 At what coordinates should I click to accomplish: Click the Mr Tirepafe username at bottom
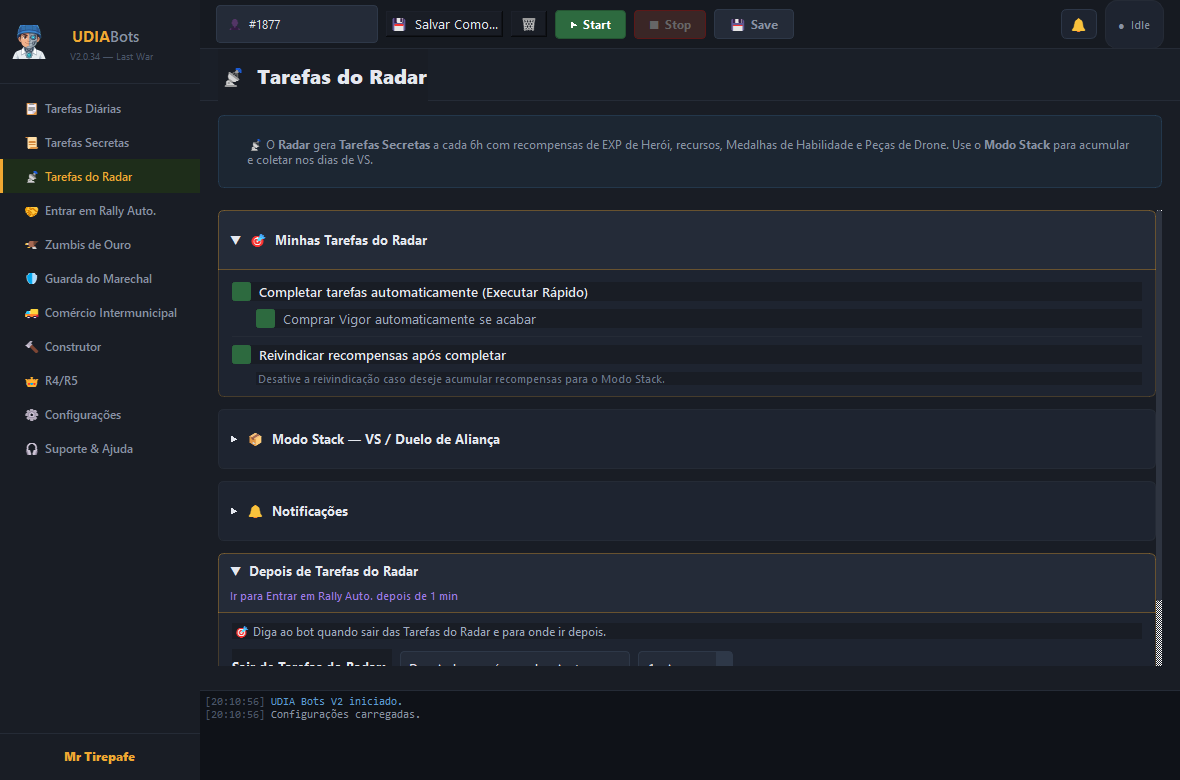[x=100, y=757]
